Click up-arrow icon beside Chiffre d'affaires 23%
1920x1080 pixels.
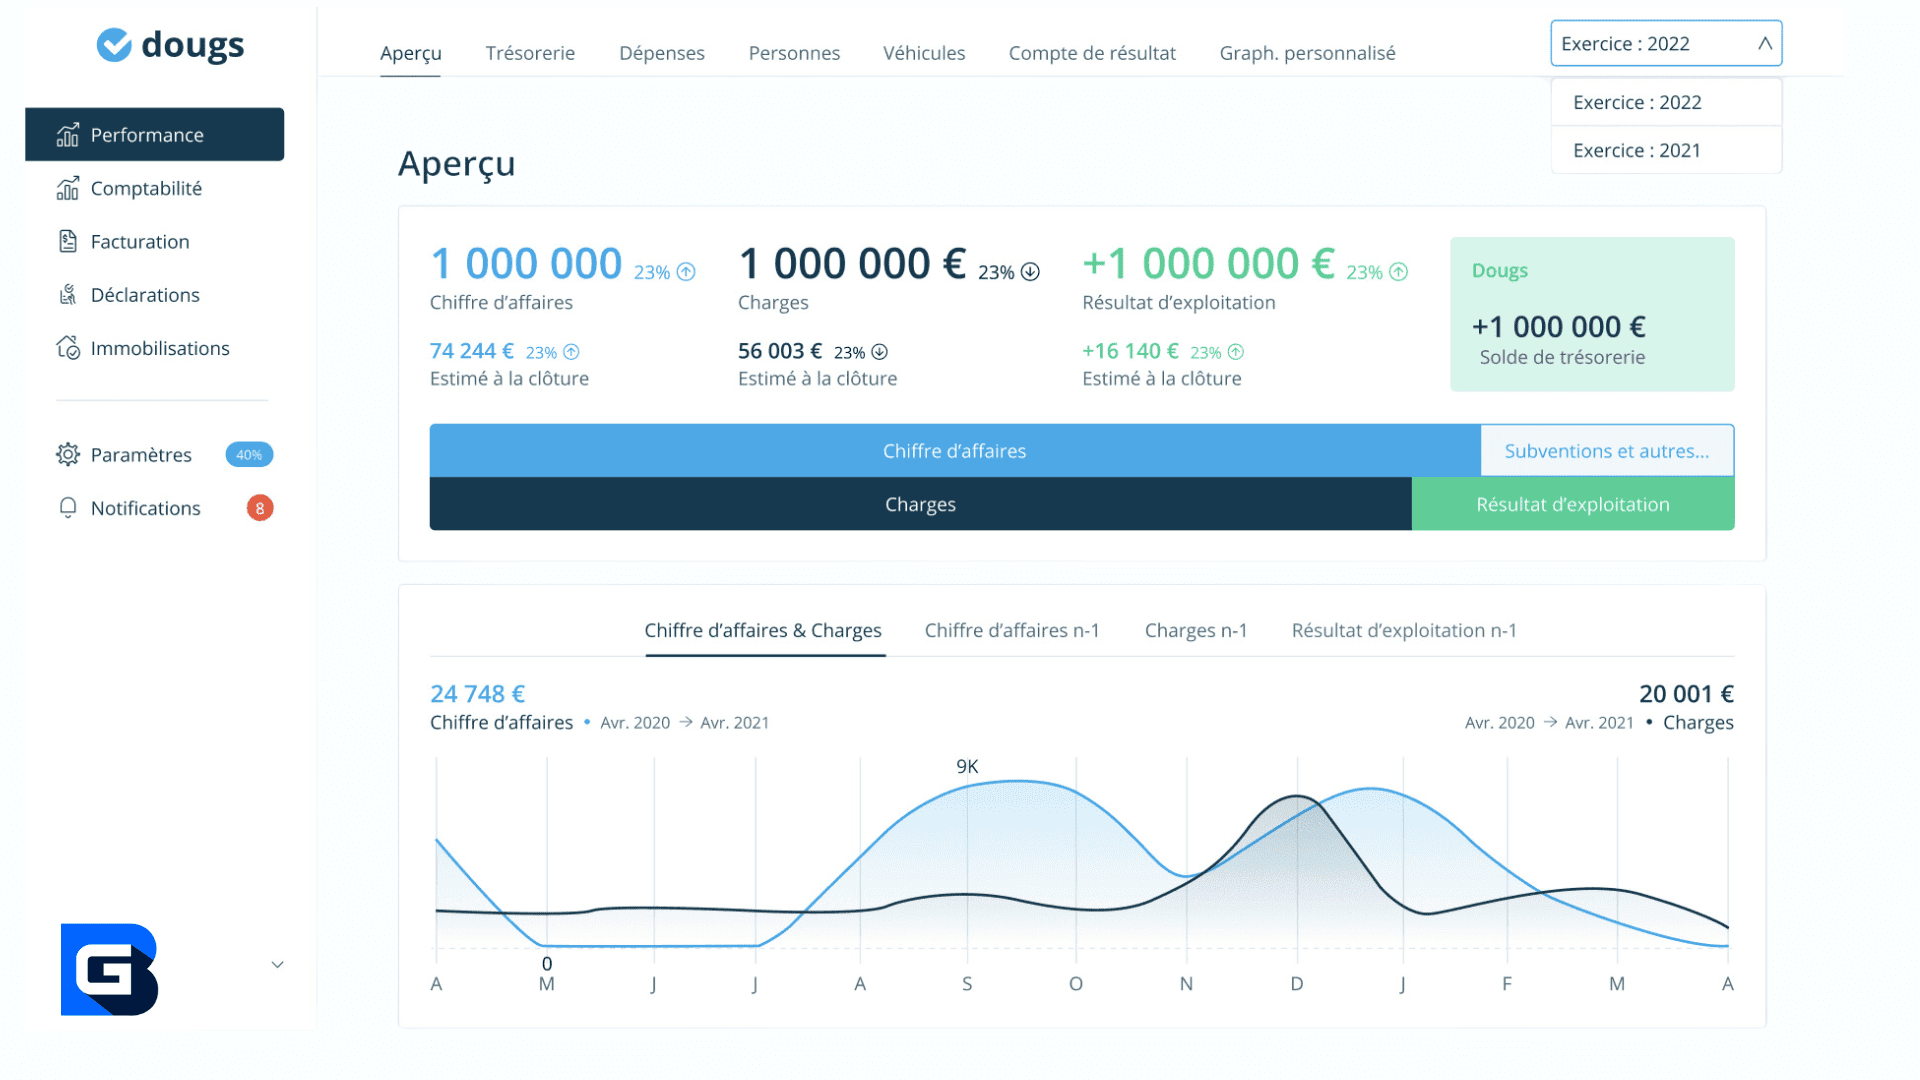click(686, 272)
